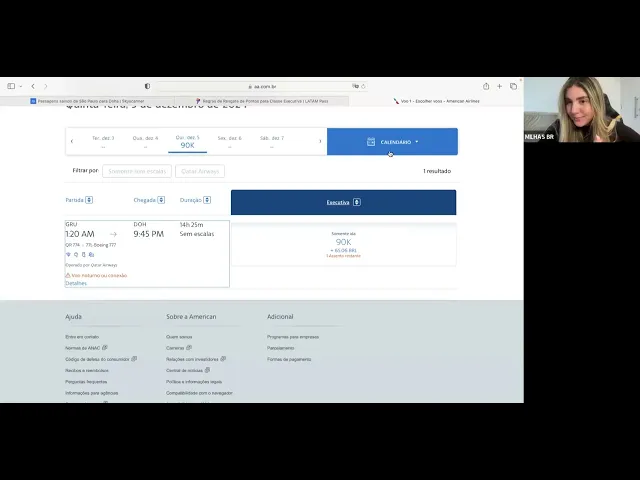Select the Ter. dez. 3 date

point(103,142)
